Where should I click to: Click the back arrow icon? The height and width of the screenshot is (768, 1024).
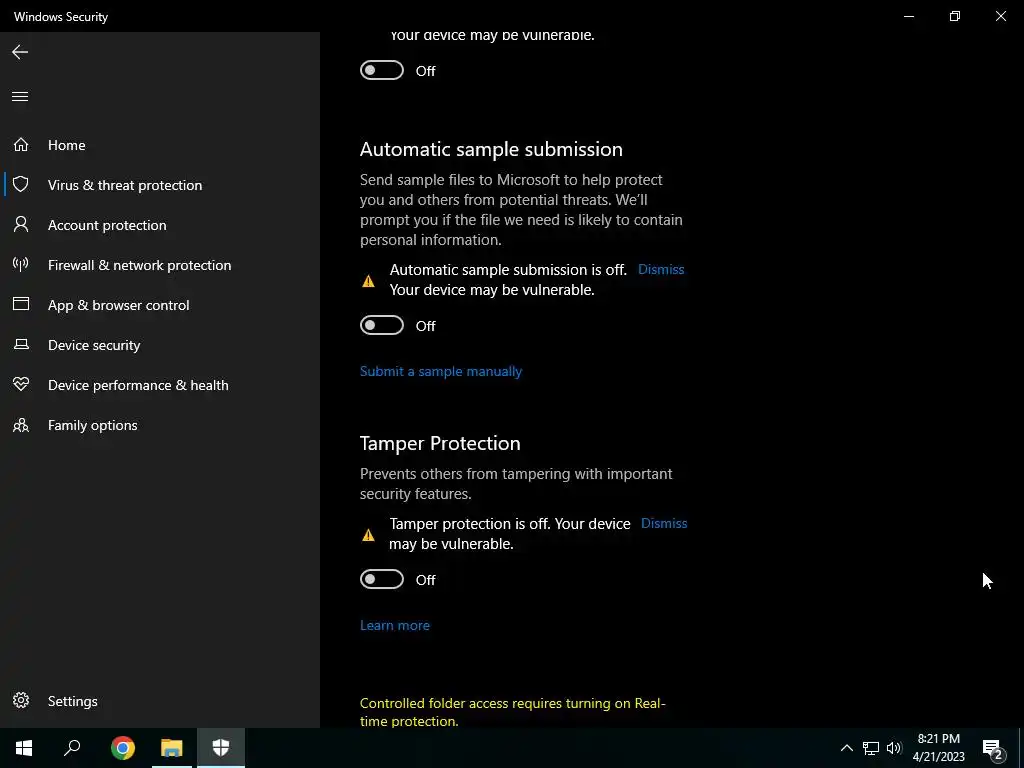pos(20,52)
